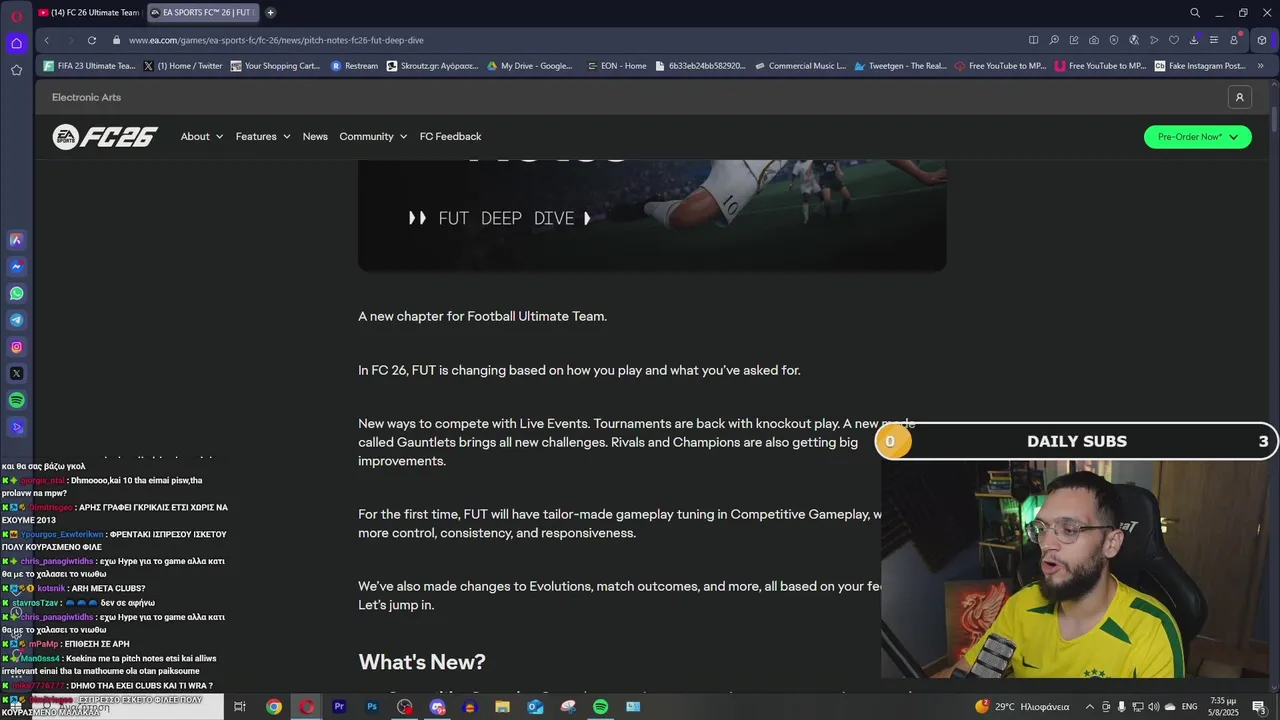1280x720 pixels.
Task: Open Aria AI sidebar icon
Action: 16,240
